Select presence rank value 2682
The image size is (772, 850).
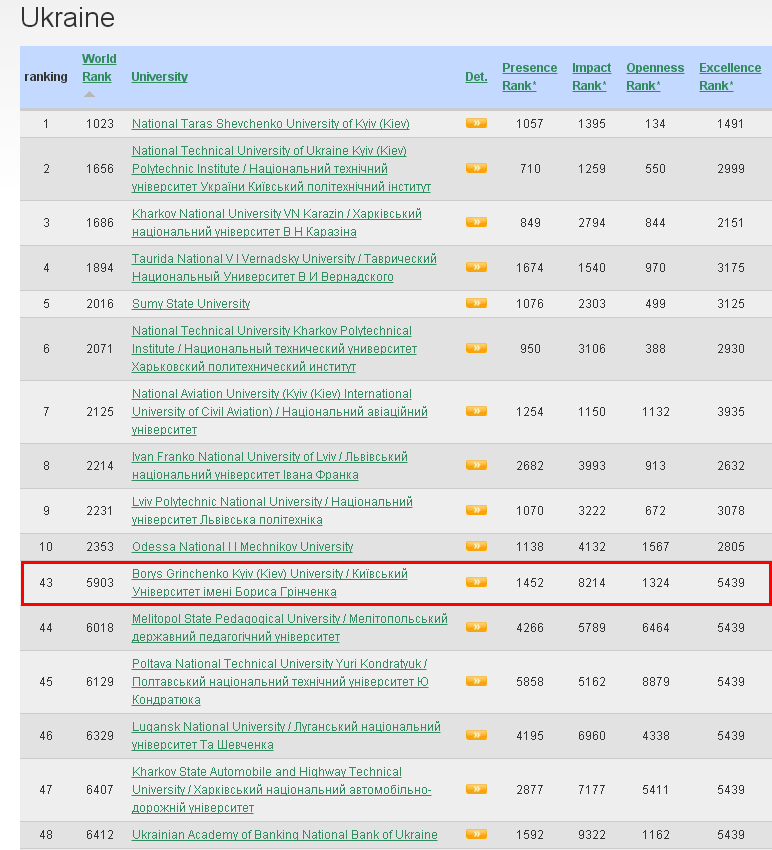(x=530, y=466)
